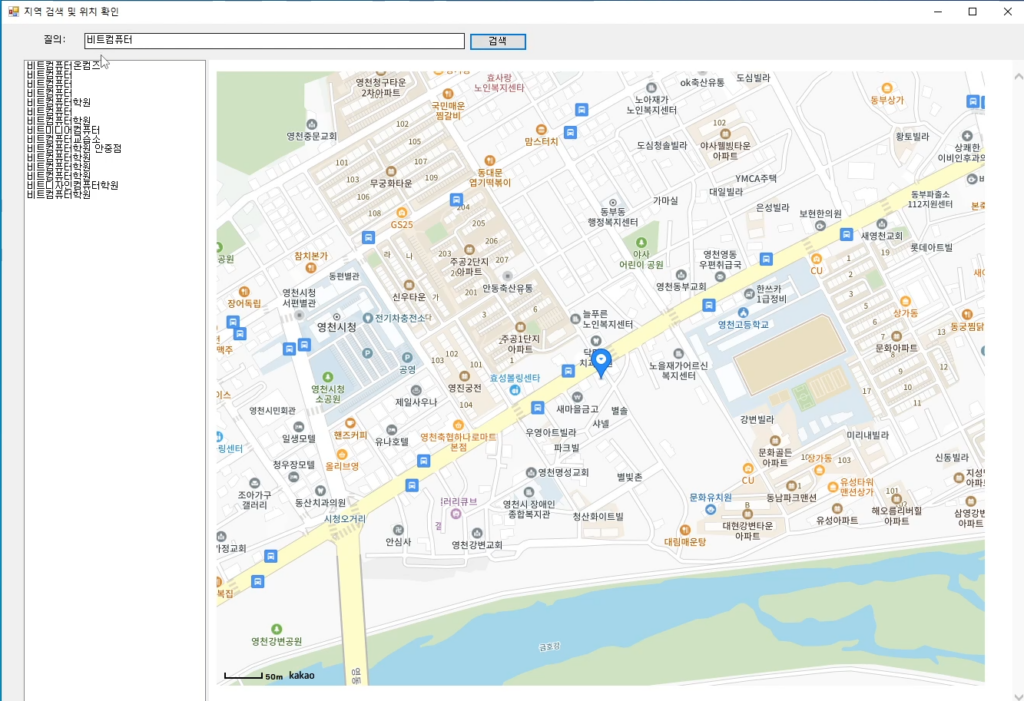
Task: Select the 영천동부교회 church icon
Action: click(x=681, y=274)
